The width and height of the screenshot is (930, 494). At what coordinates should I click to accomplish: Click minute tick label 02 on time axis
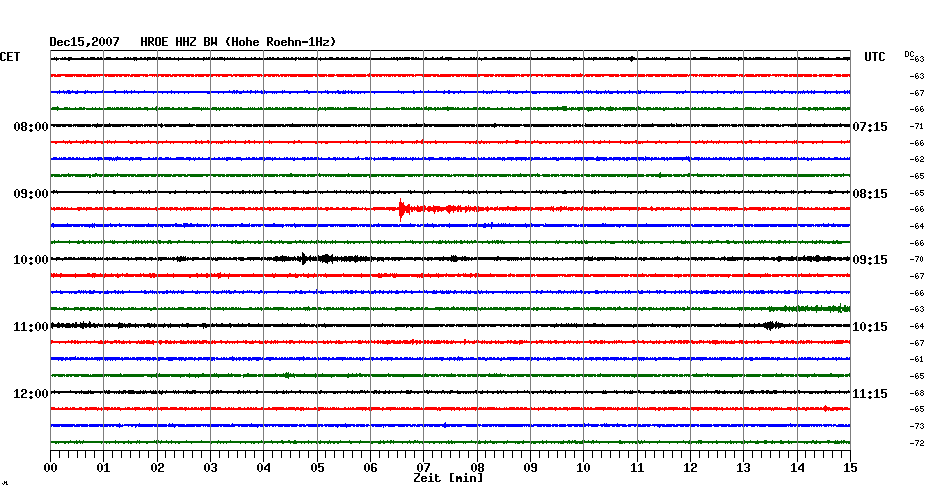coord(157,468)
